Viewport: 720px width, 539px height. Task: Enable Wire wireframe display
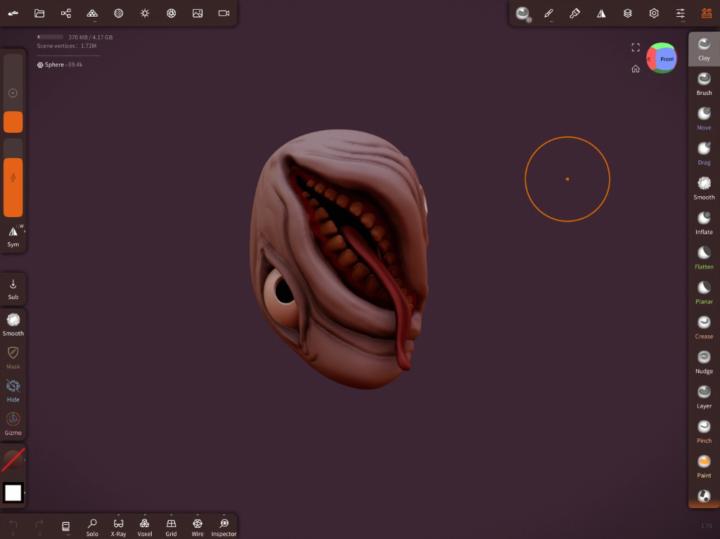coord(197,526)
